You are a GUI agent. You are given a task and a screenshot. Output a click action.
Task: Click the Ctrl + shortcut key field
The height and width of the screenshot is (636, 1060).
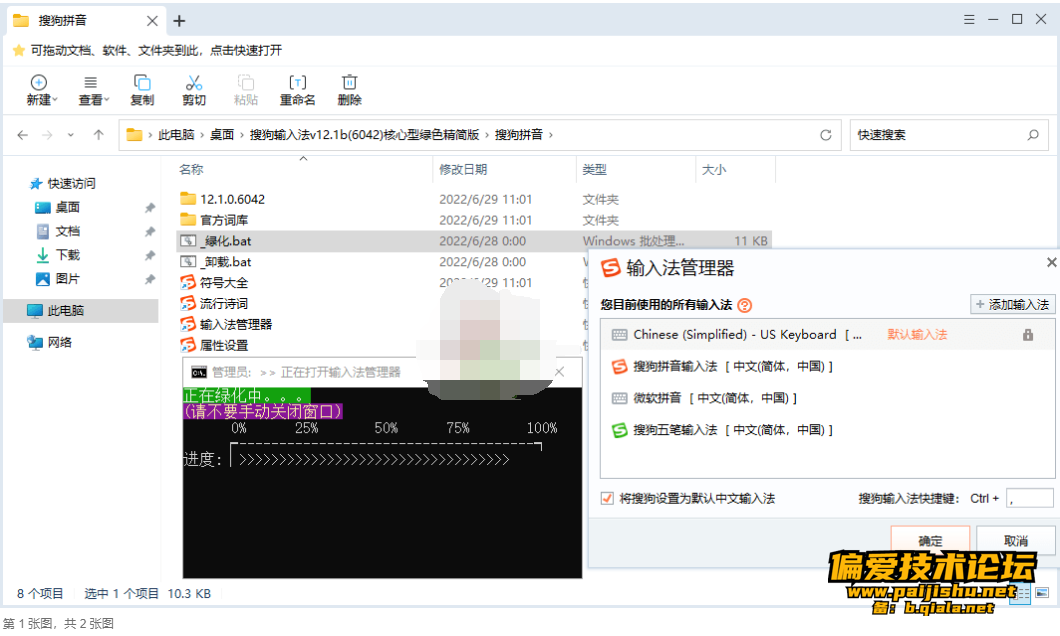coord(1030,499)
